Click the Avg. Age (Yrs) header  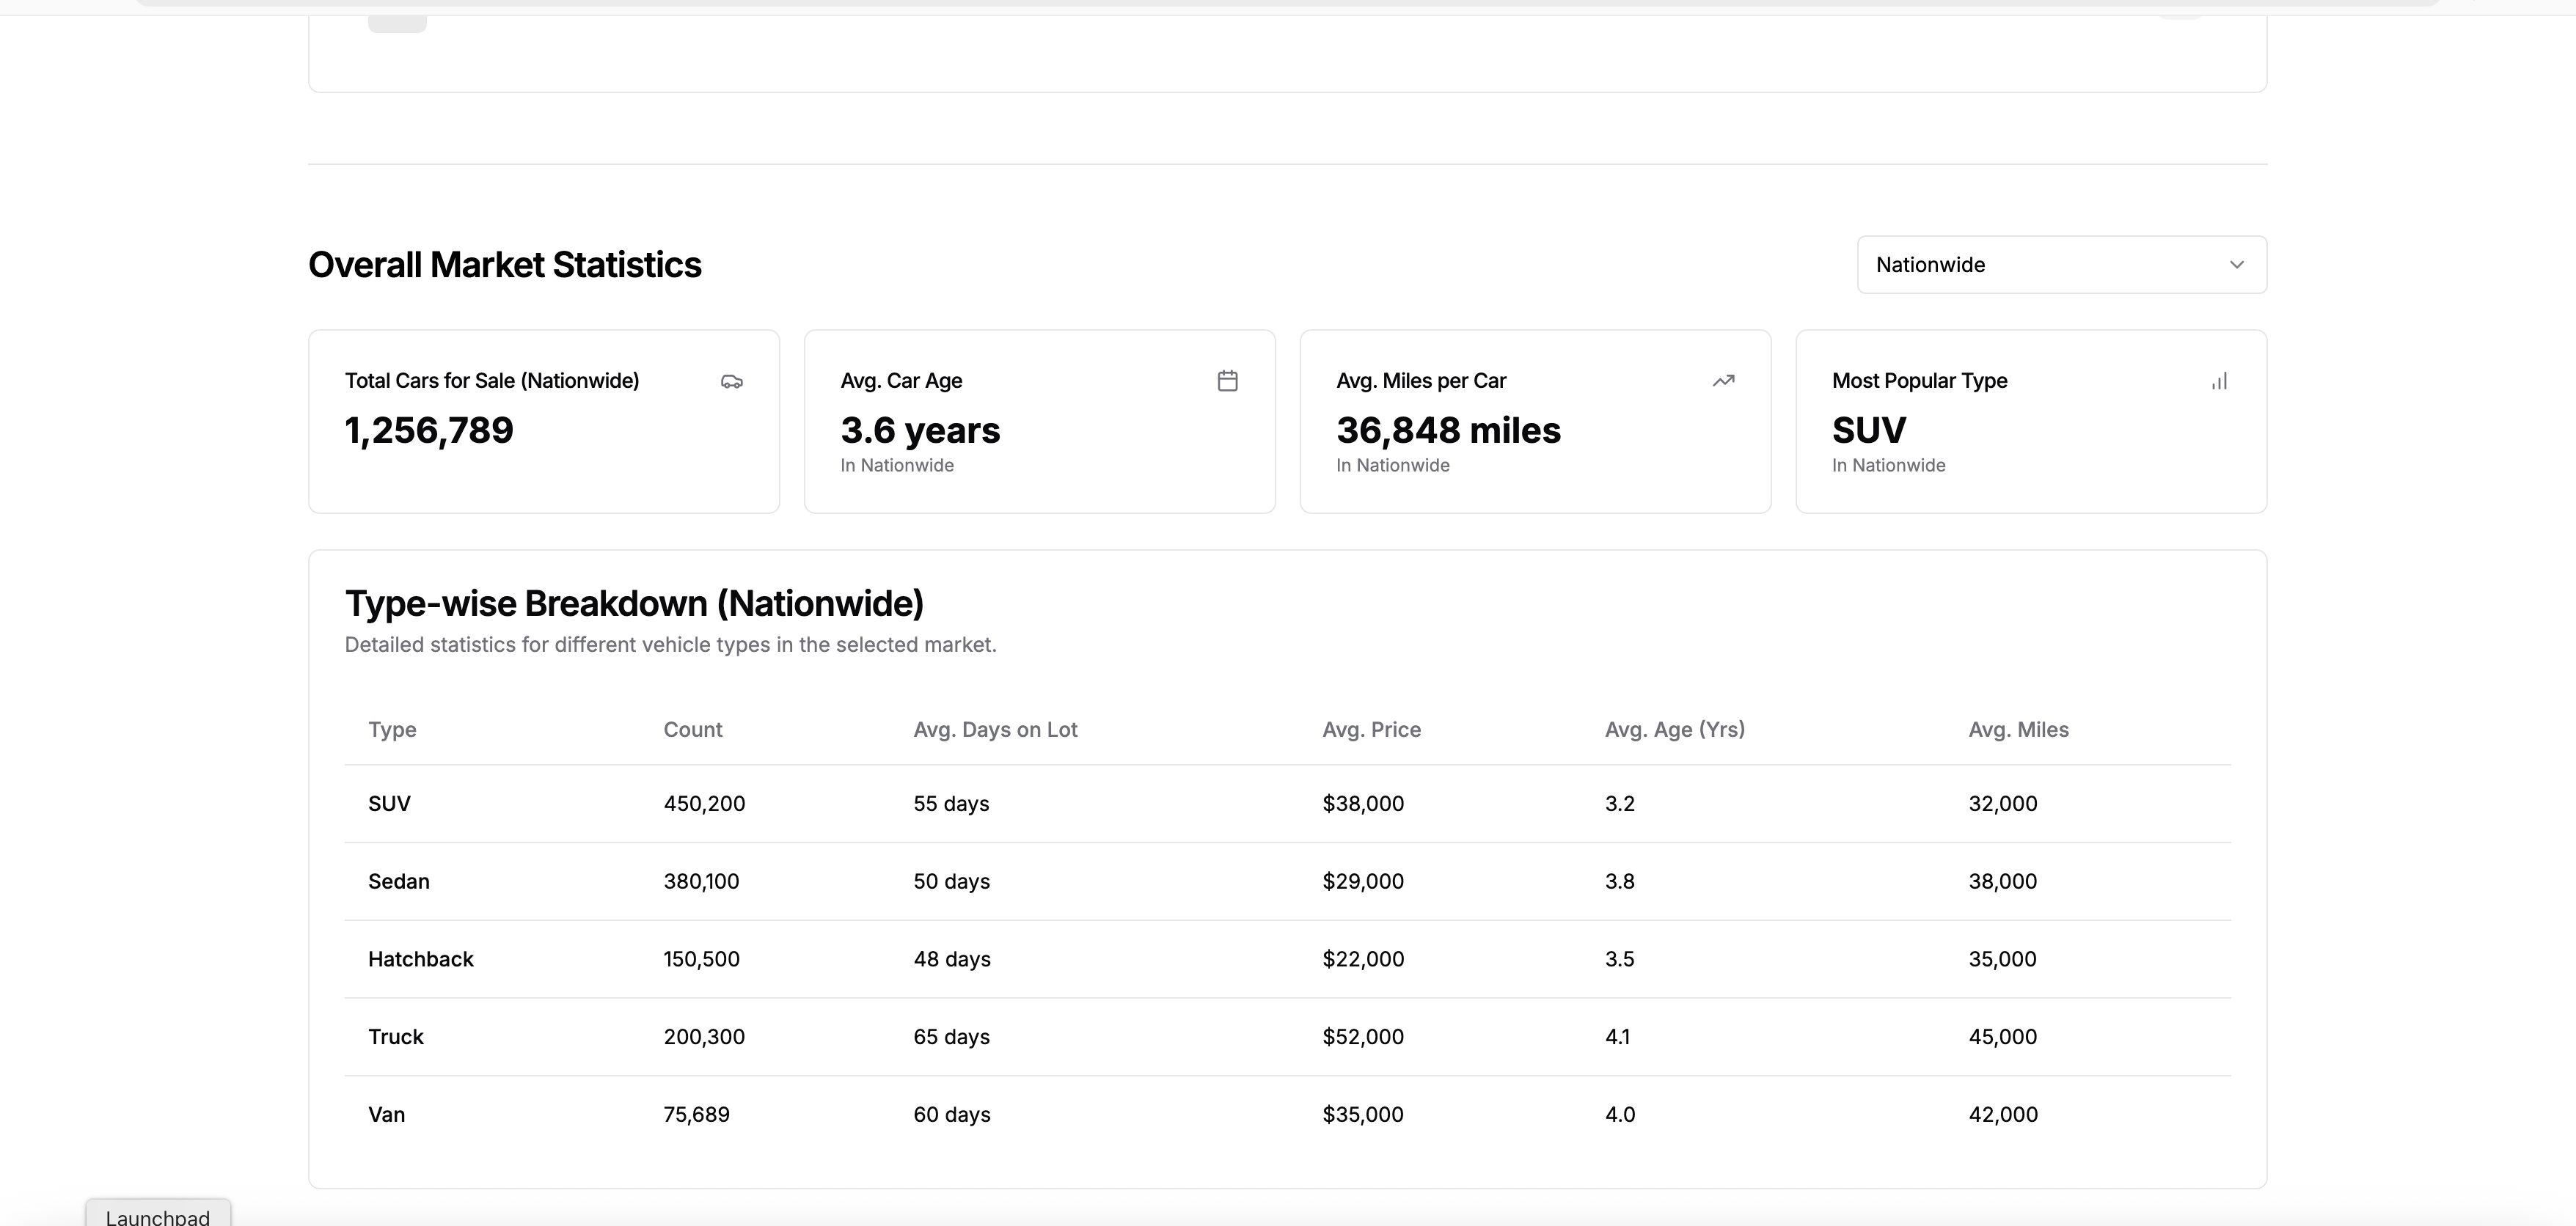coord(1674,730)
